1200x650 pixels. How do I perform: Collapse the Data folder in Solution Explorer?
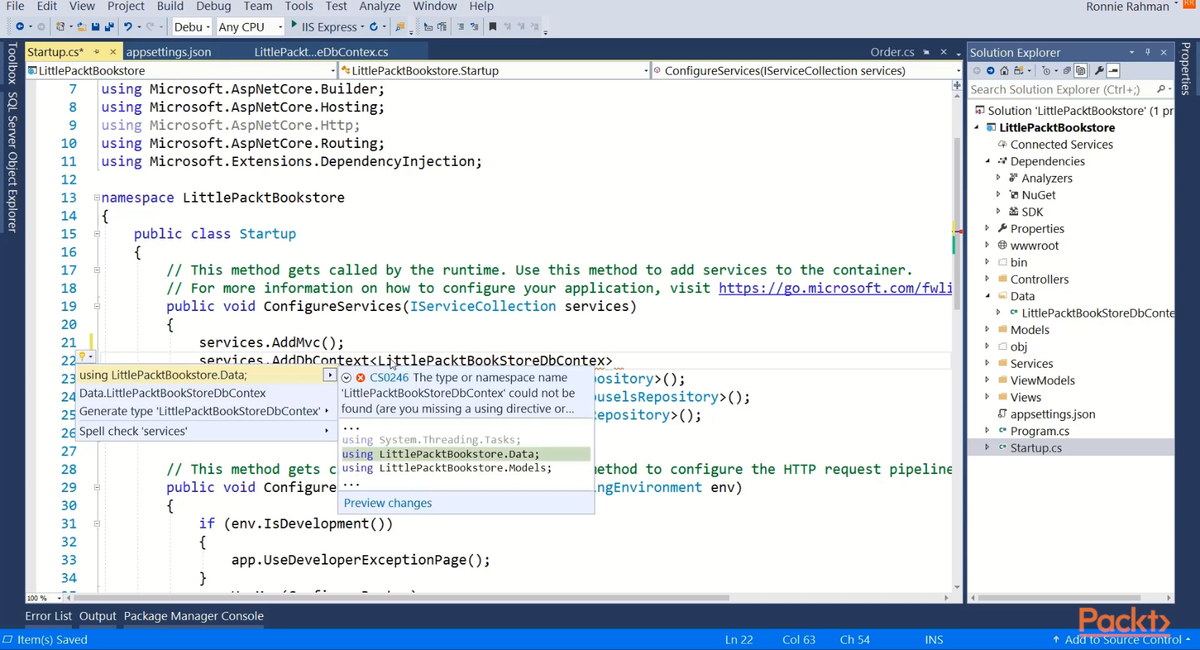988,296
